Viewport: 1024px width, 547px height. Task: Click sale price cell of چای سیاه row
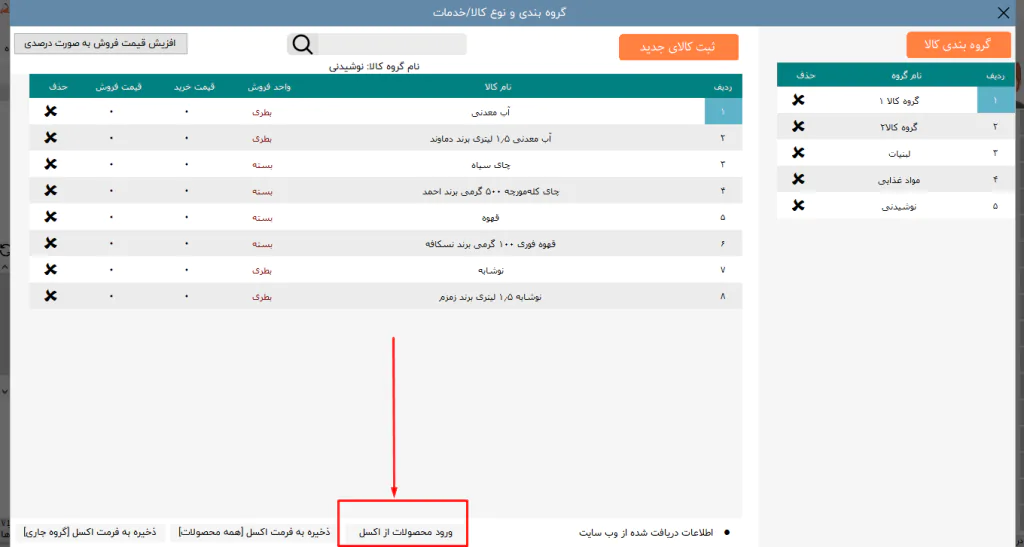coord(111,164)
